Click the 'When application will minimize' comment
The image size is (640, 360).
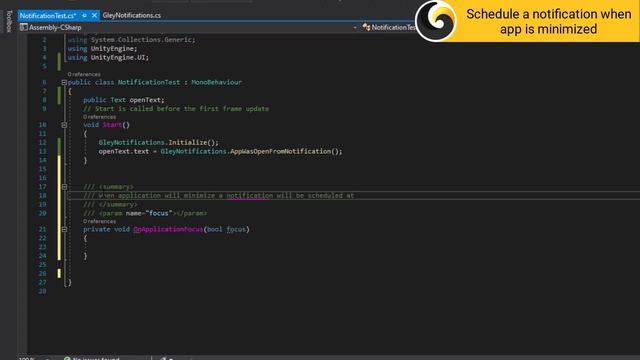(218, 196)
